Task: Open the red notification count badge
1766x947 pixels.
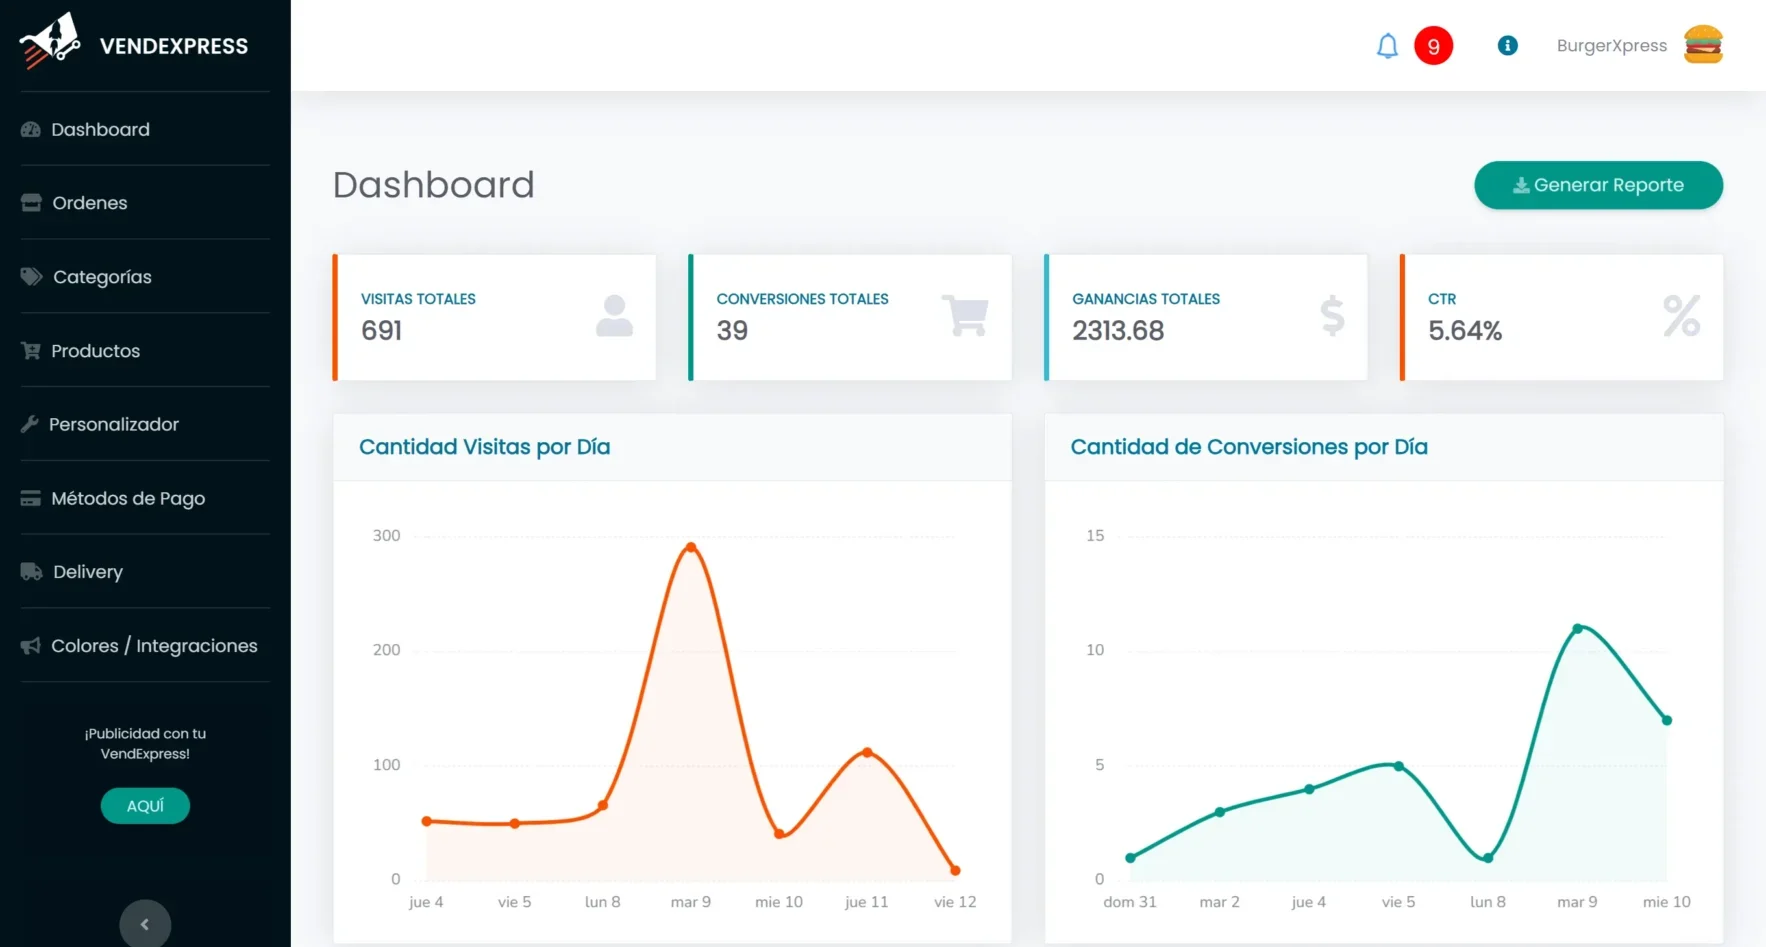Action: pyautogui.click(x=1433, y=46)
